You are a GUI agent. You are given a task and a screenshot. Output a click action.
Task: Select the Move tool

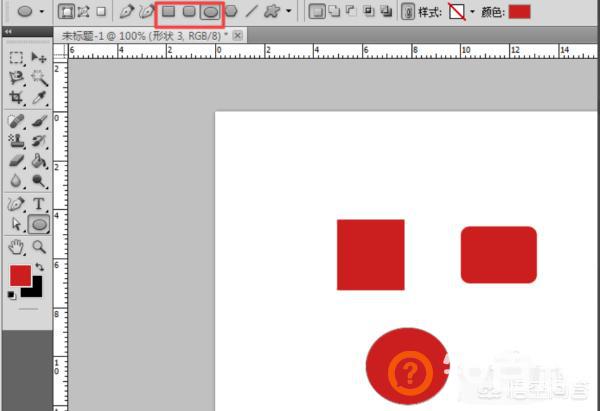[39, 58]
